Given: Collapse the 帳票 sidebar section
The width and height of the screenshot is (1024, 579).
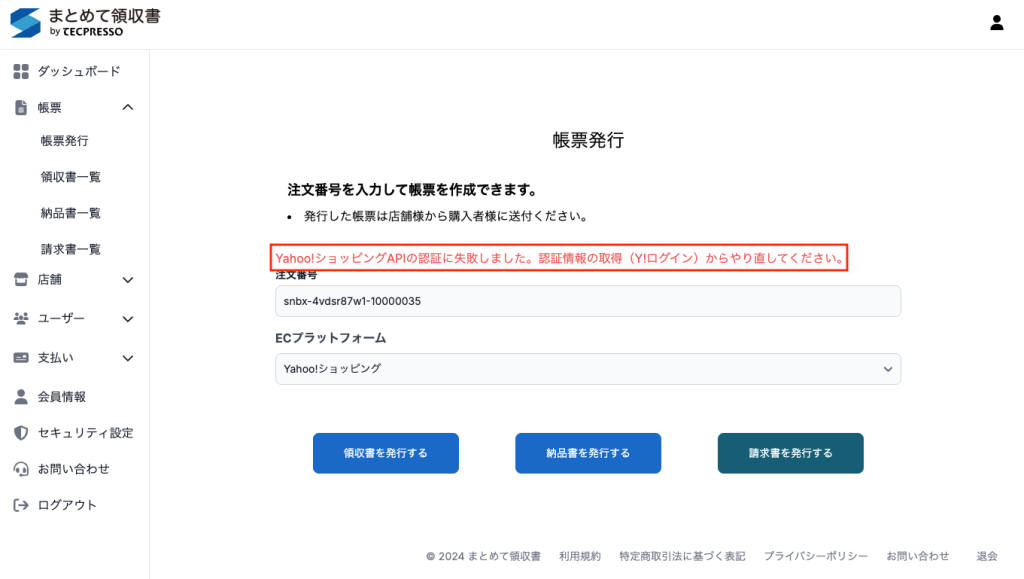Looking at the screenshot, I should [x=127, y=107].
